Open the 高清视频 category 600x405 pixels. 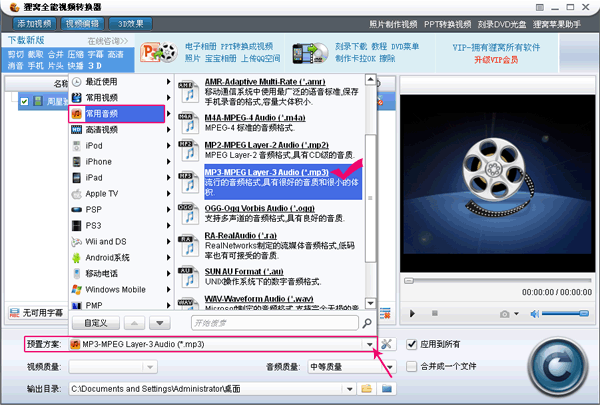click(x=120, y=130)
